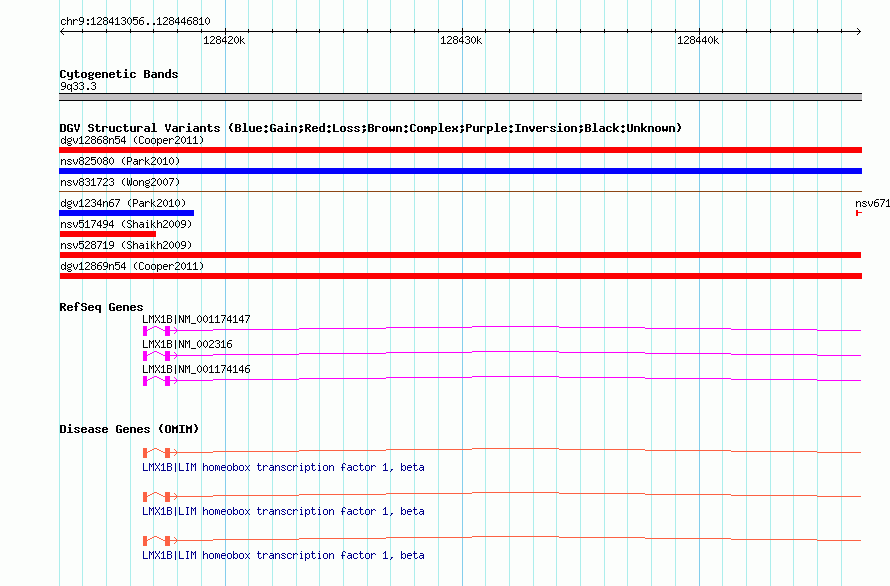Open the nsv831723 (Wong2007) variant label
This screenshot has height=586, width=890.
(120, 182)
